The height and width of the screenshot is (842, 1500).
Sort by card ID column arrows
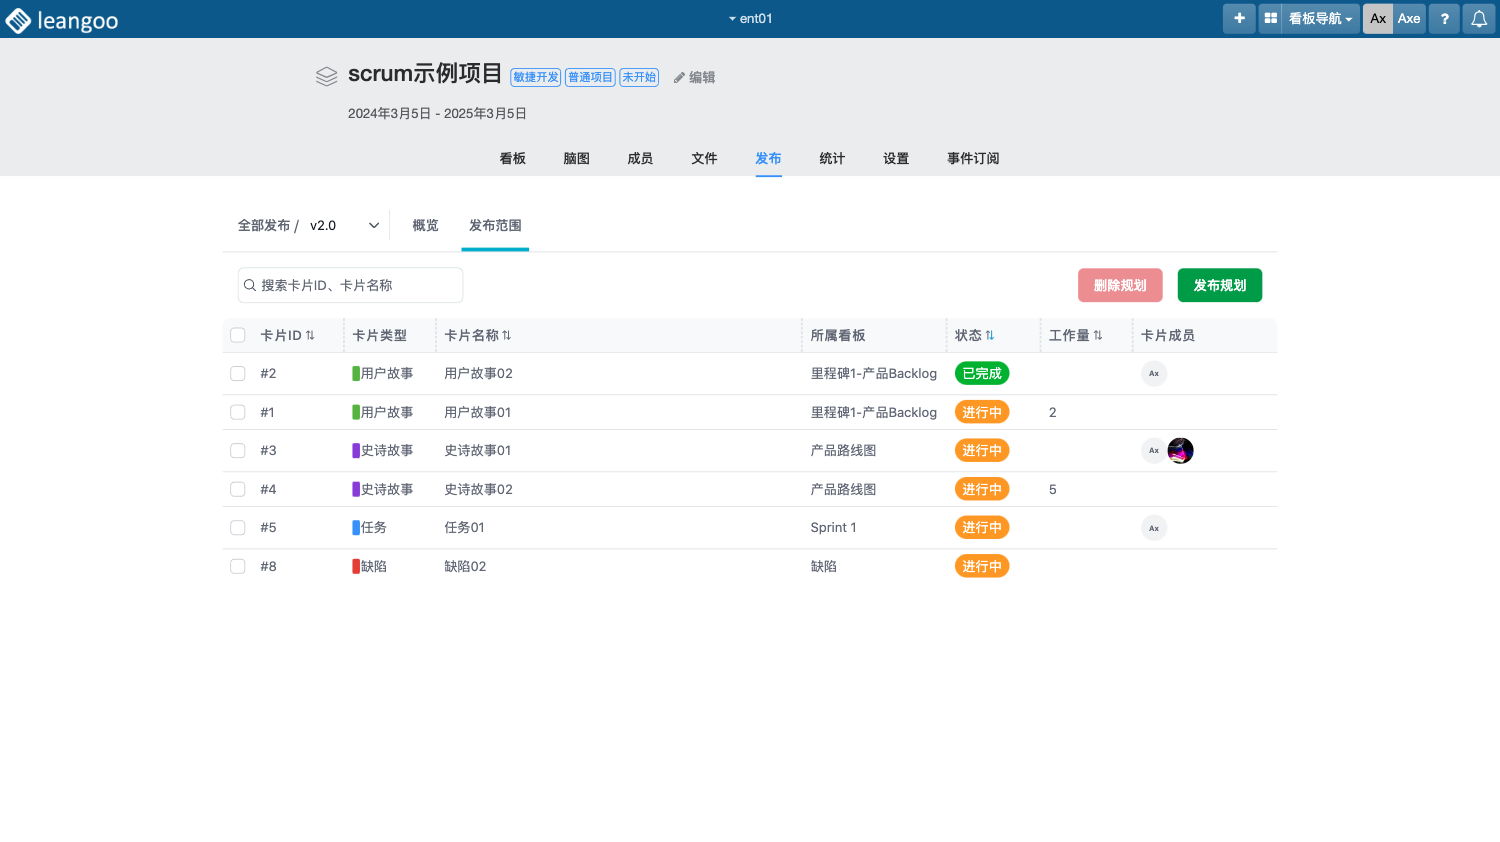tap(310, 335)
